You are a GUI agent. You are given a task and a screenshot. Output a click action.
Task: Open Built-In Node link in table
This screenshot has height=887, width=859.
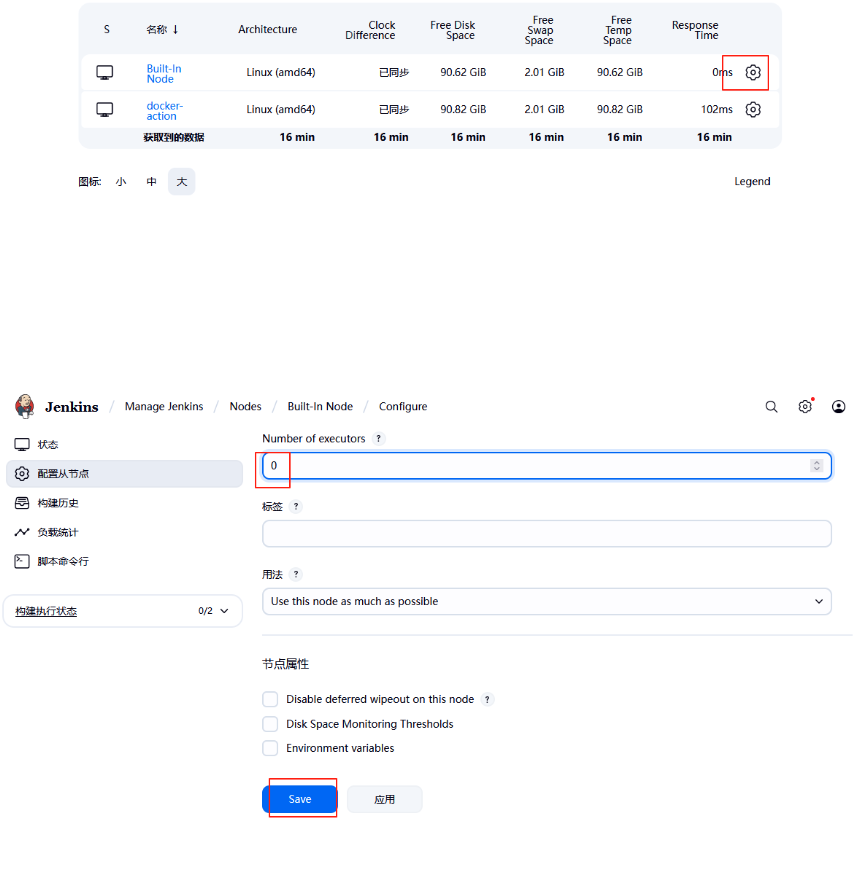164,74
